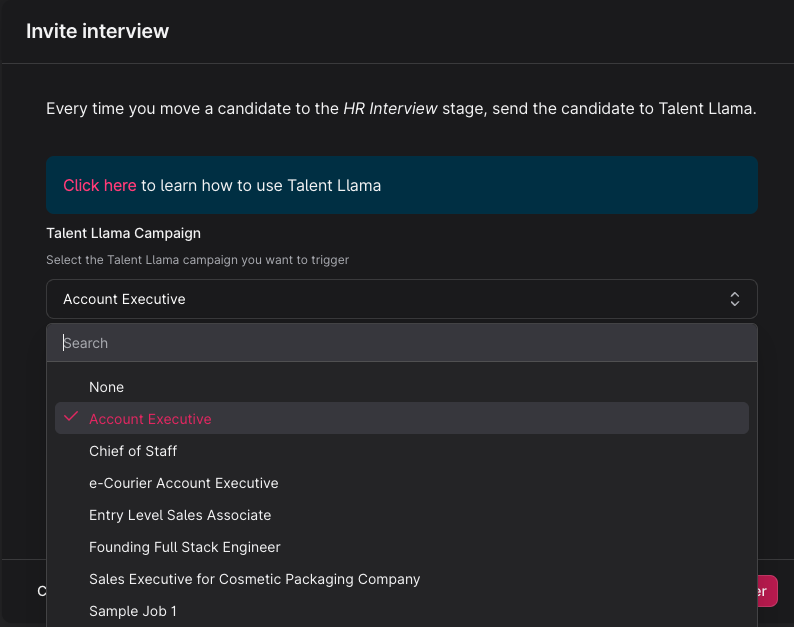The height and width of the screenshot is (627, 794).
Task: Choose Founding Full Stack Engineer
Action: pos(402,547)
